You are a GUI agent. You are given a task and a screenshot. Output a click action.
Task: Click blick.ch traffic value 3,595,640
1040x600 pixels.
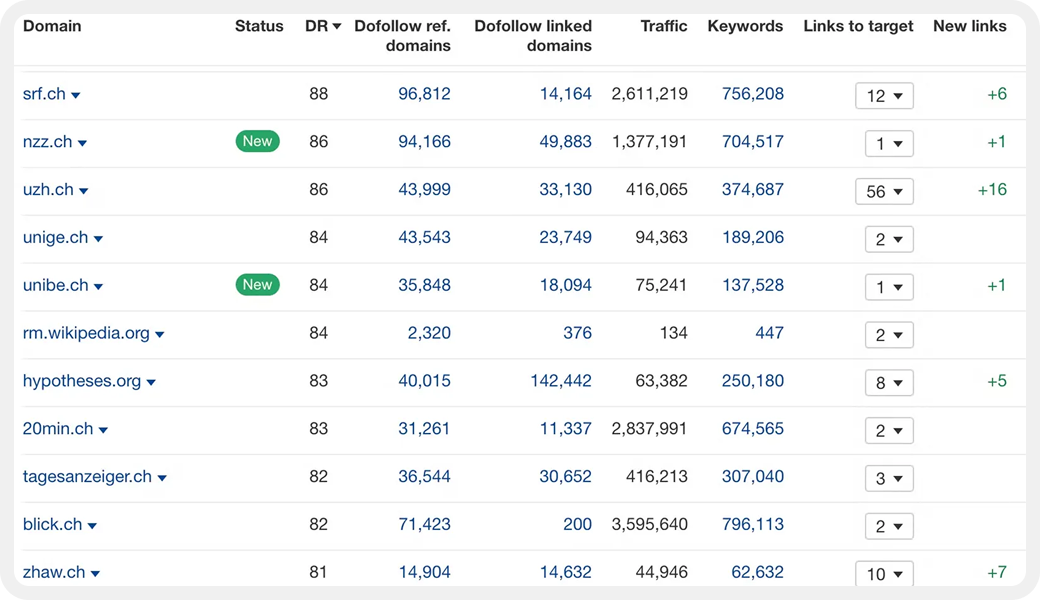(x=649, y=524)
